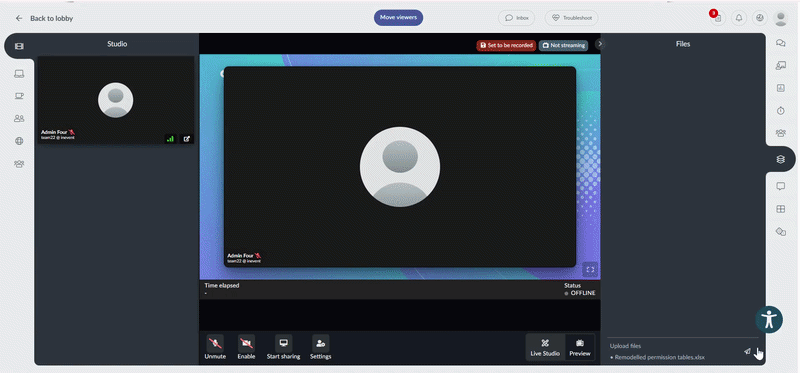Image resolution: width=800 pixels, height=373 pixels.
Task: Click the Not streaming badge
Action: click(x=563, y=45)
